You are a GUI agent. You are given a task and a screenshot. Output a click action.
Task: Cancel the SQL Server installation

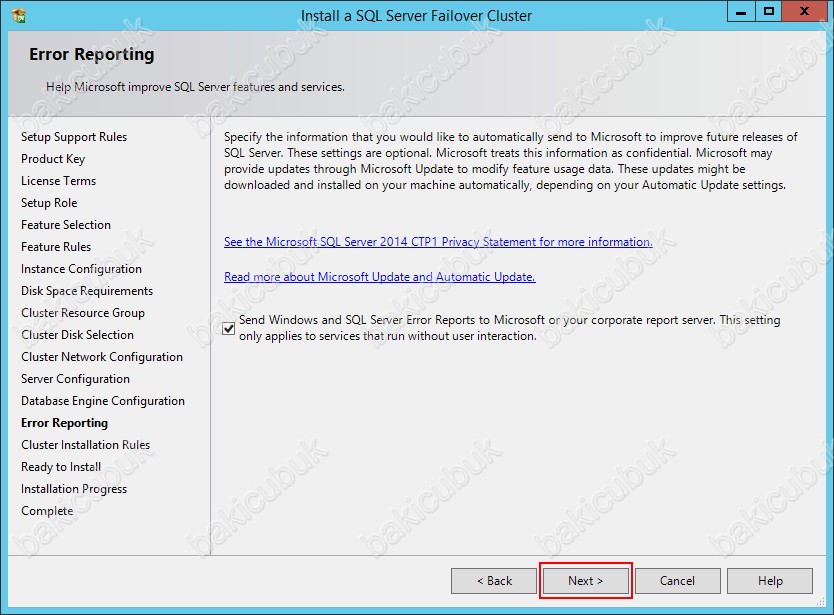coord(677,580)
